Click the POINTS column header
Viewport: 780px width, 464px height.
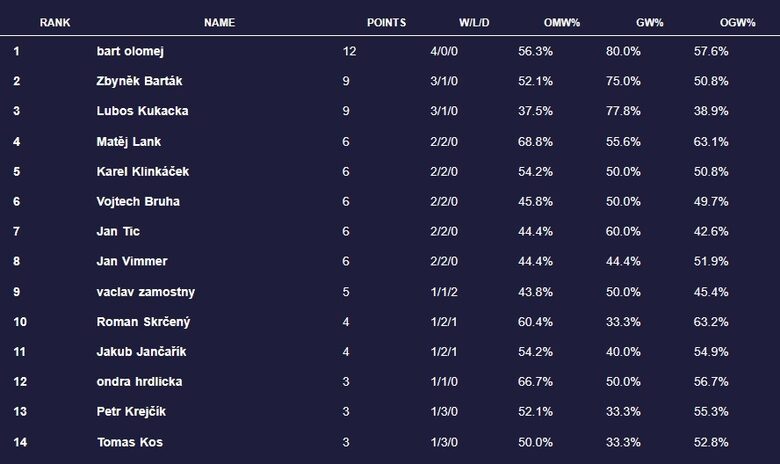click(x=386, y=22)
